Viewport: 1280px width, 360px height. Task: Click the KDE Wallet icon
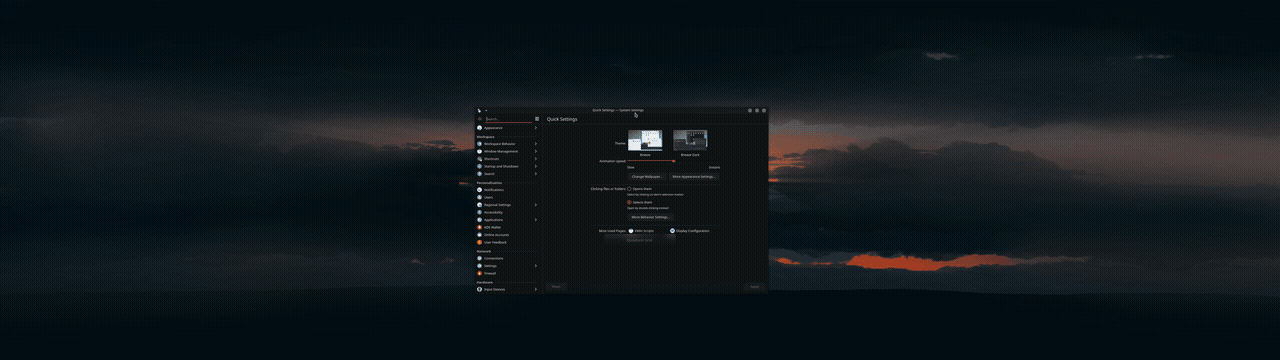coord(479,227)
